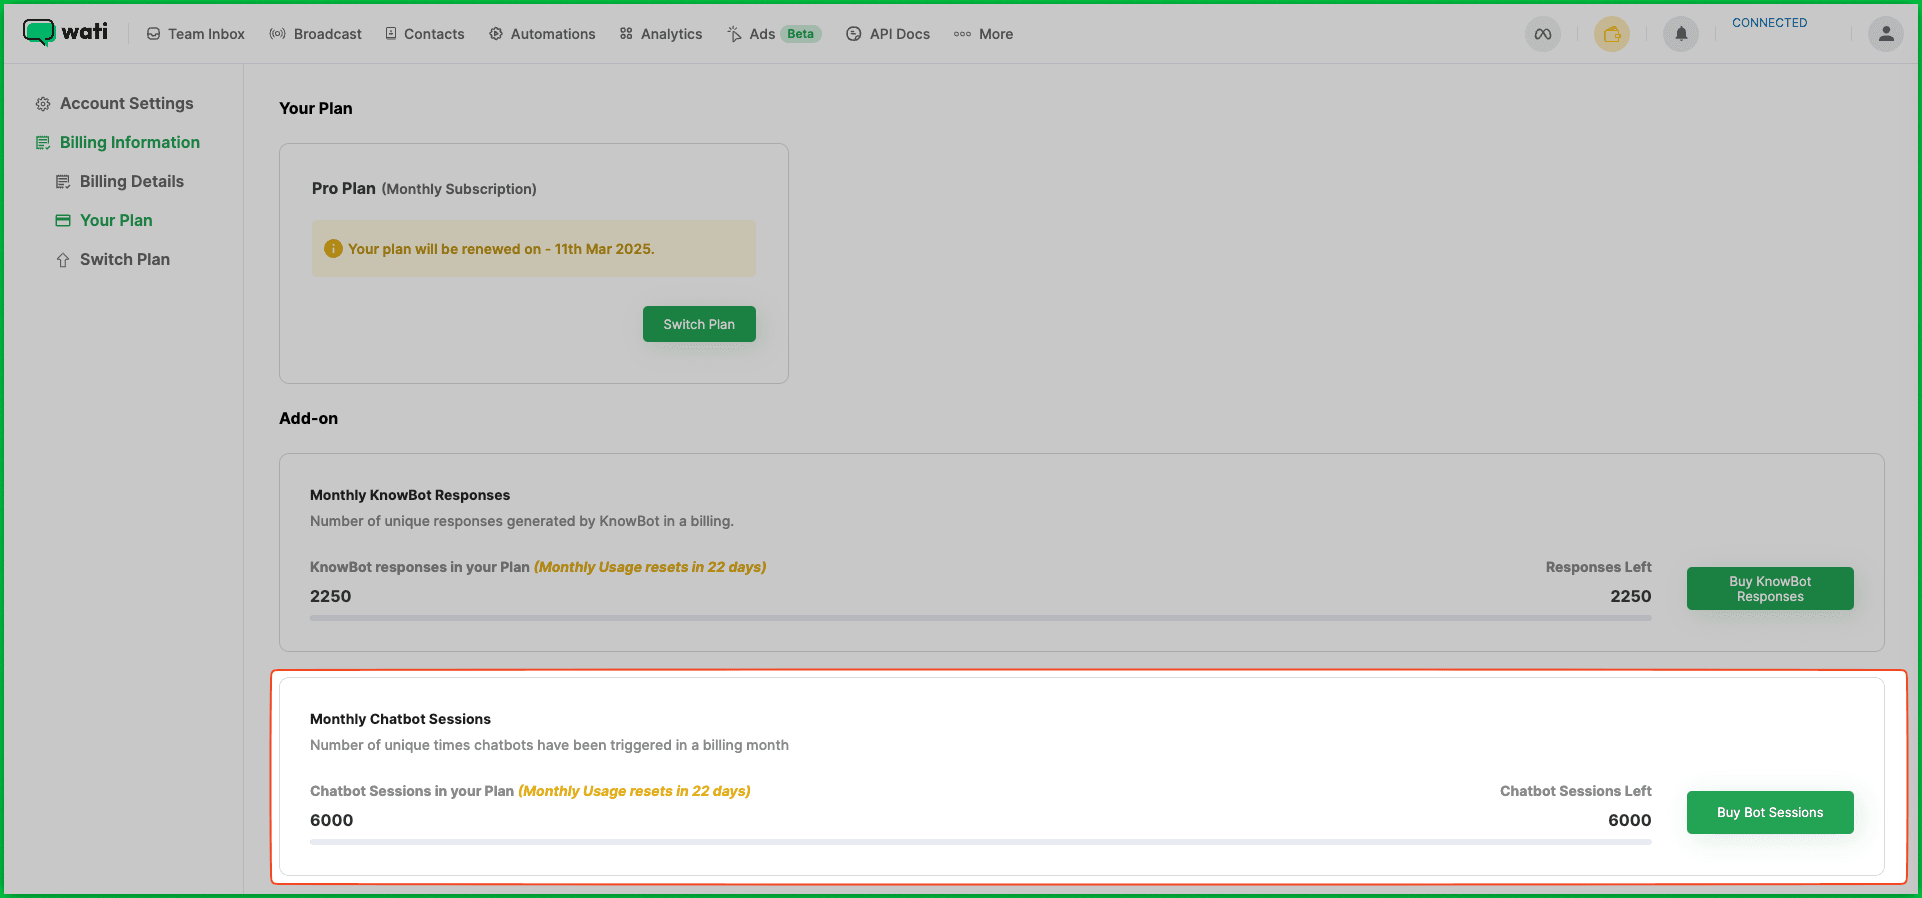Viewport: 1922px width, 898px height.
Task: Click the CONNECTED status label
Action: tap(1769, 23)
